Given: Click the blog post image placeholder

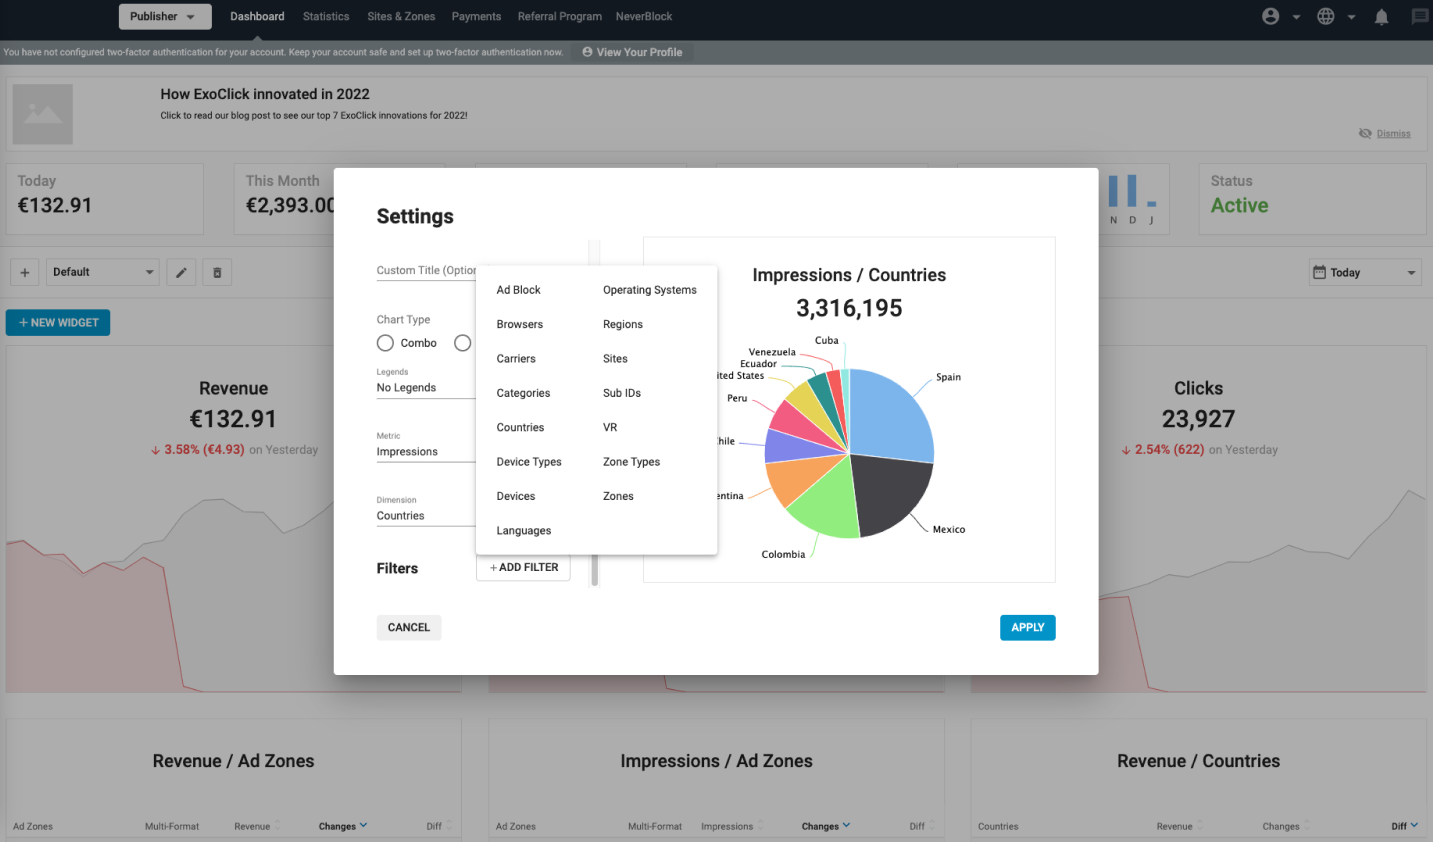Looking at the screenshot, I should point(43,114).
